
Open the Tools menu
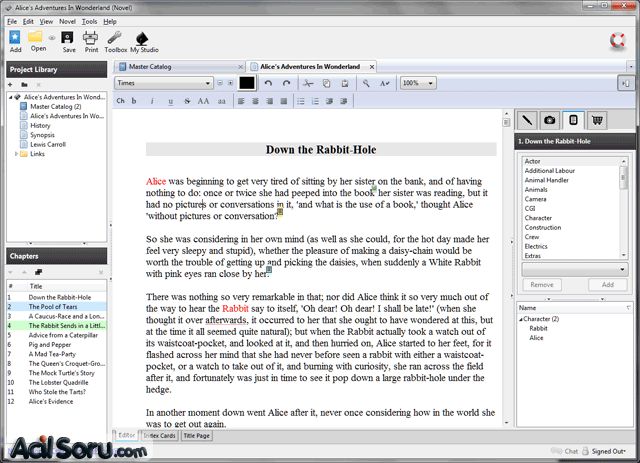(89, 22)
